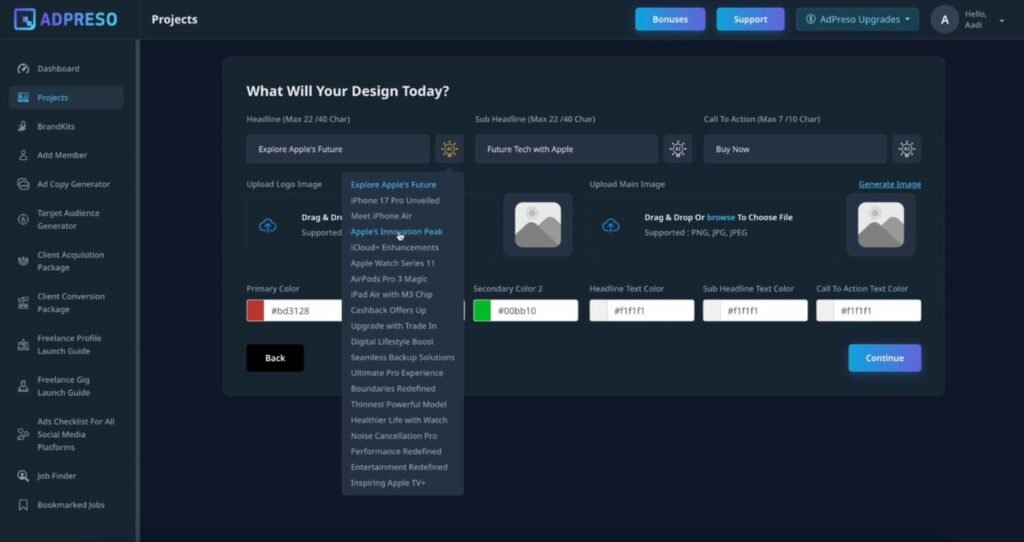Open the green Secondary Color 2 swatch

click(482, 311)
